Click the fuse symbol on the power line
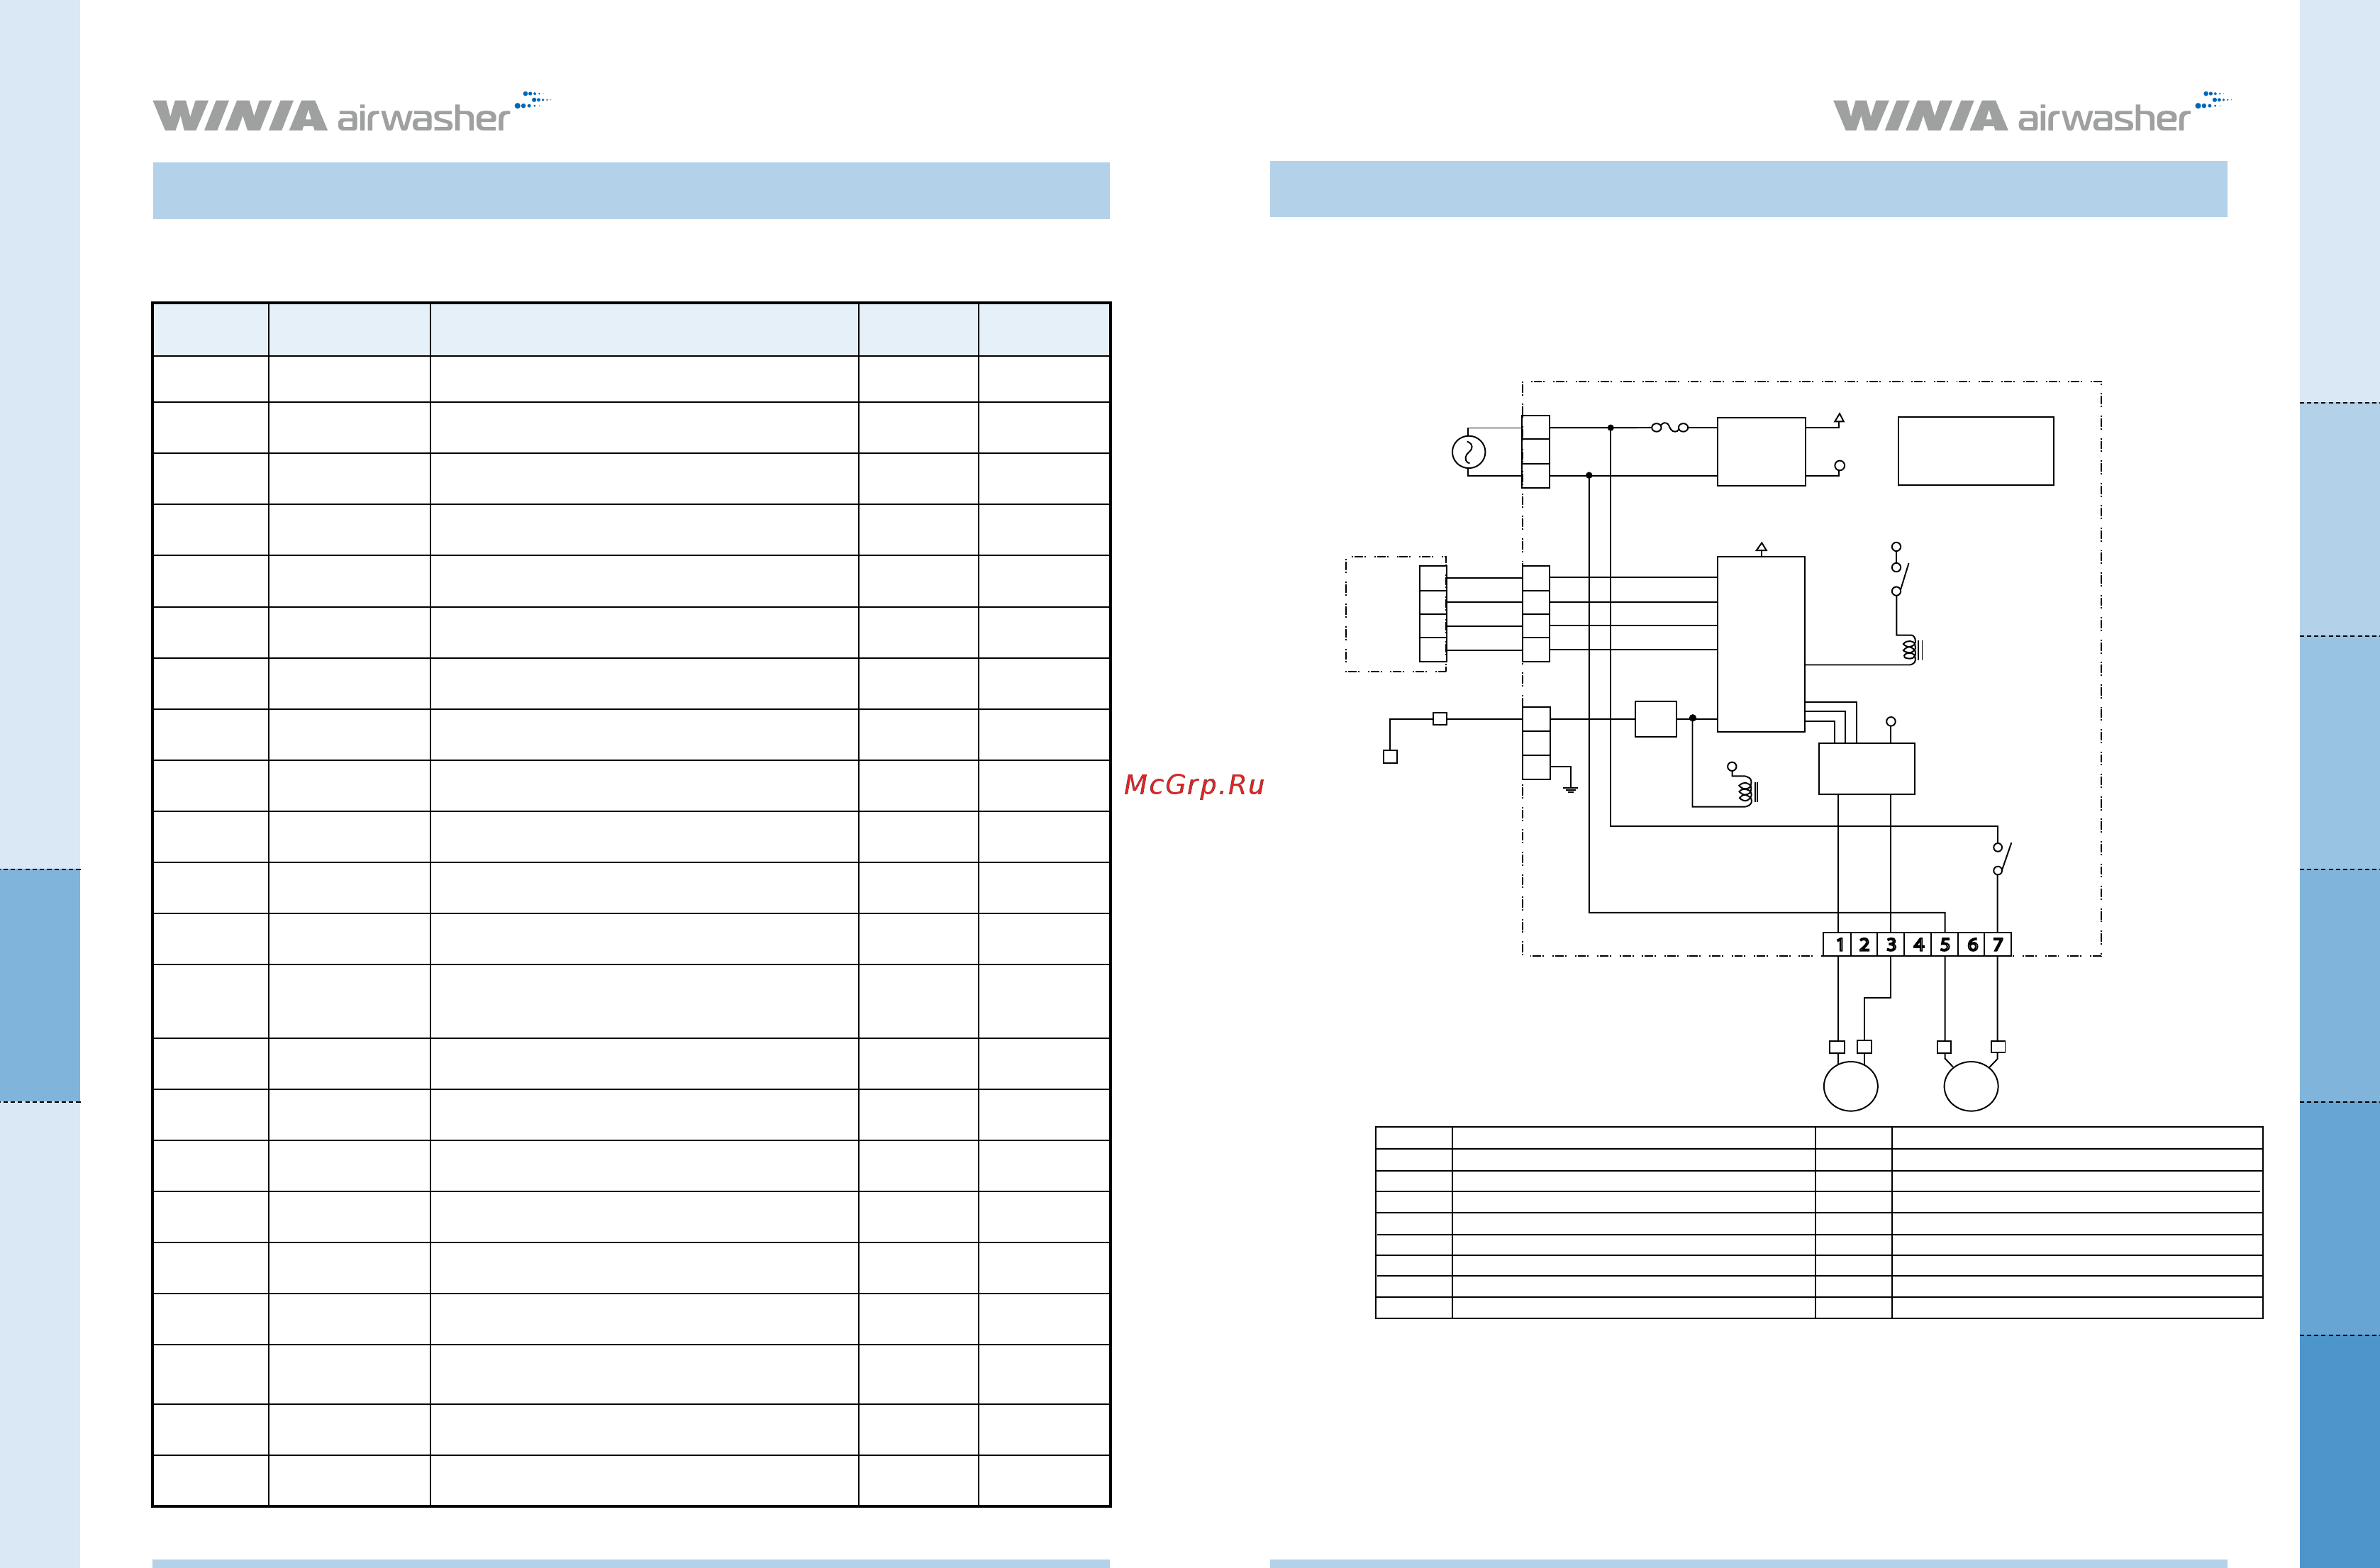The height and width of the screenshot is (1568, 2380). (x=1670, y=427)
